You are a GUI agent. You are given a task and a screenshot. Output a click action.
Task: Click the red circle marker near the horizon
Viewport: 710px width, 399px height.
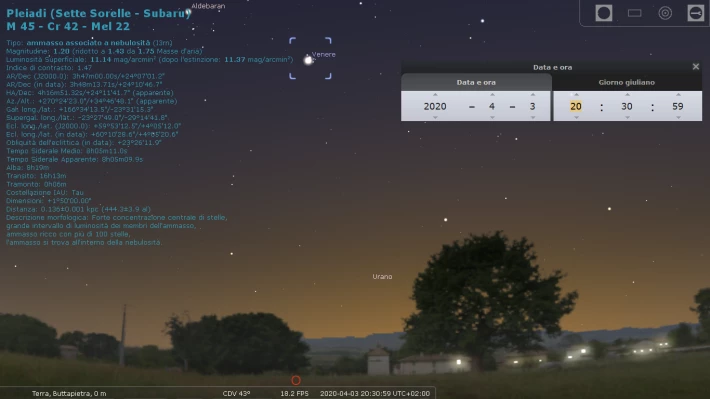tap(296, 380)
